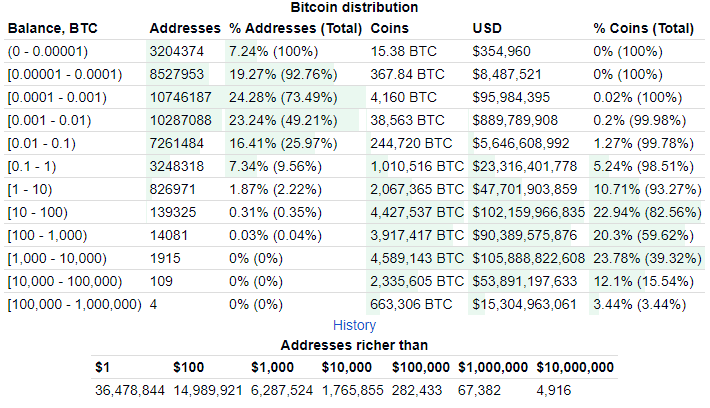Image resolution: width=710 pixels, height=408 pixels.
Task: Select the '(0 - 0.00001)' balance row
Action: [x=354, y=51]
